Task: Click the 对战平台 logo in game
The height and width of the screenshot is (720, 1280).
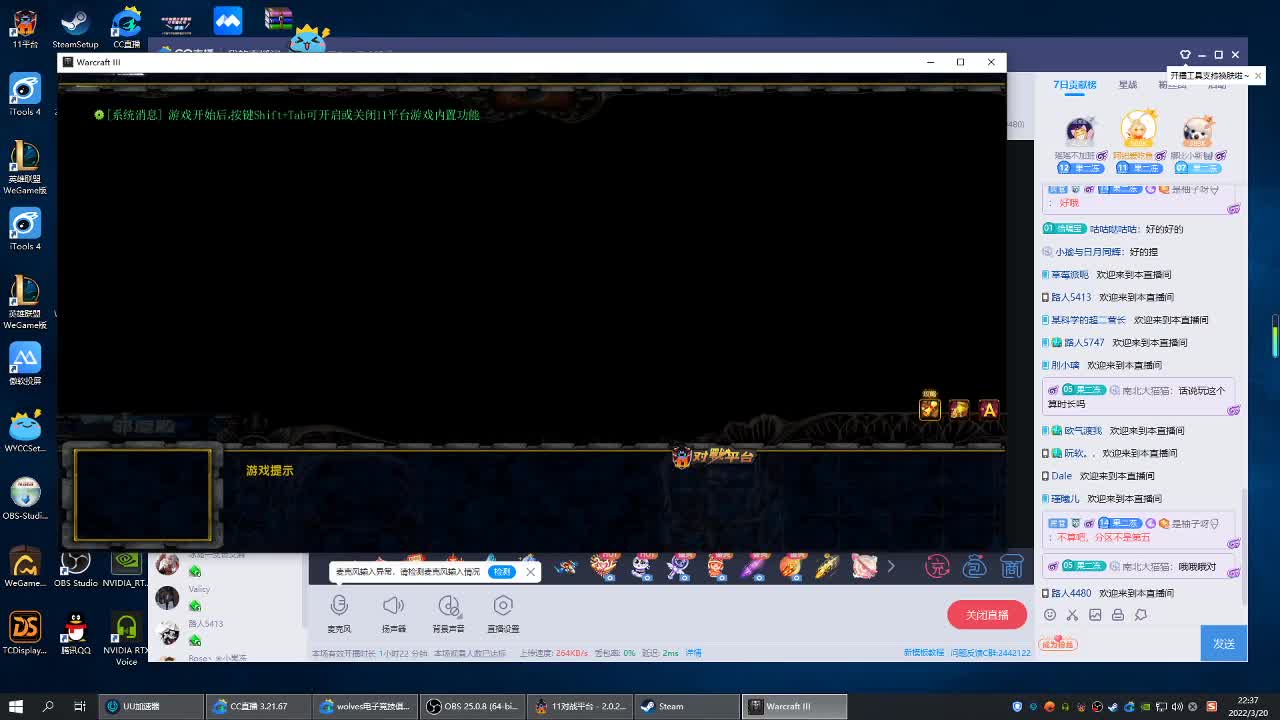Action: click(x=713, y=457)
